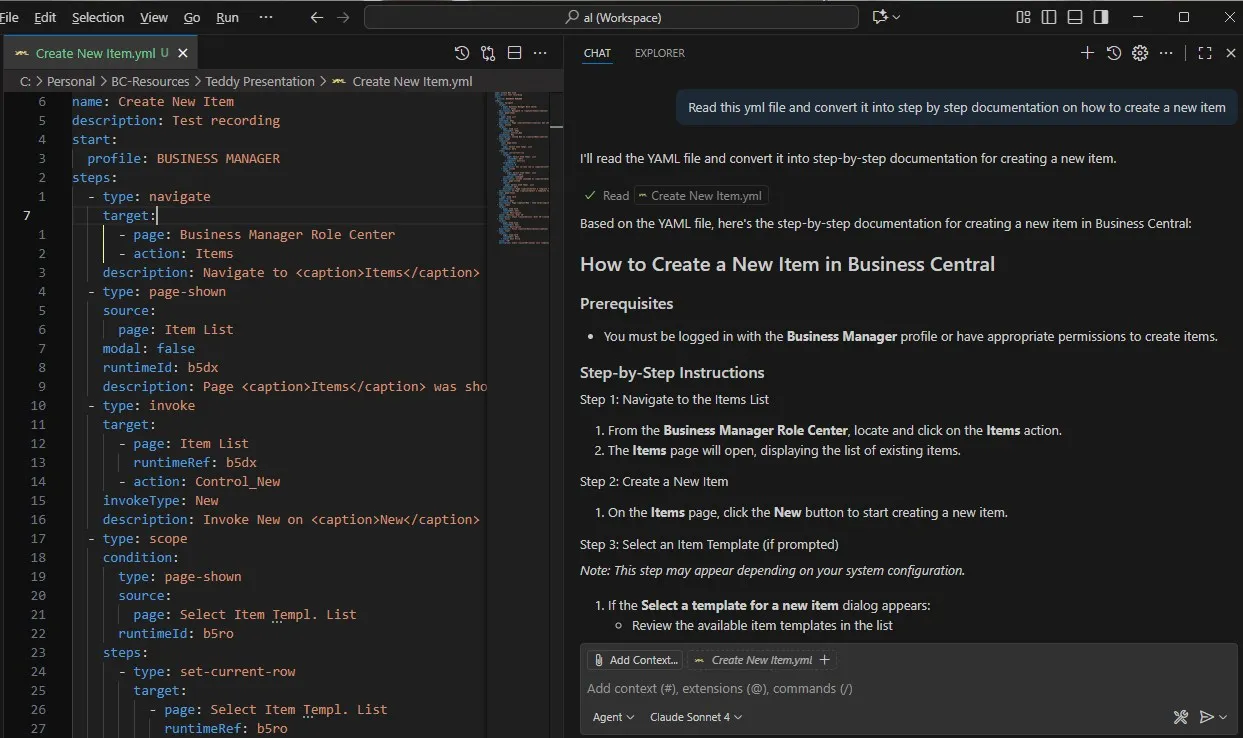
Task: Close the Create New Item.yml editor tab
Action: pyautogui.click(x=183, y=53)
